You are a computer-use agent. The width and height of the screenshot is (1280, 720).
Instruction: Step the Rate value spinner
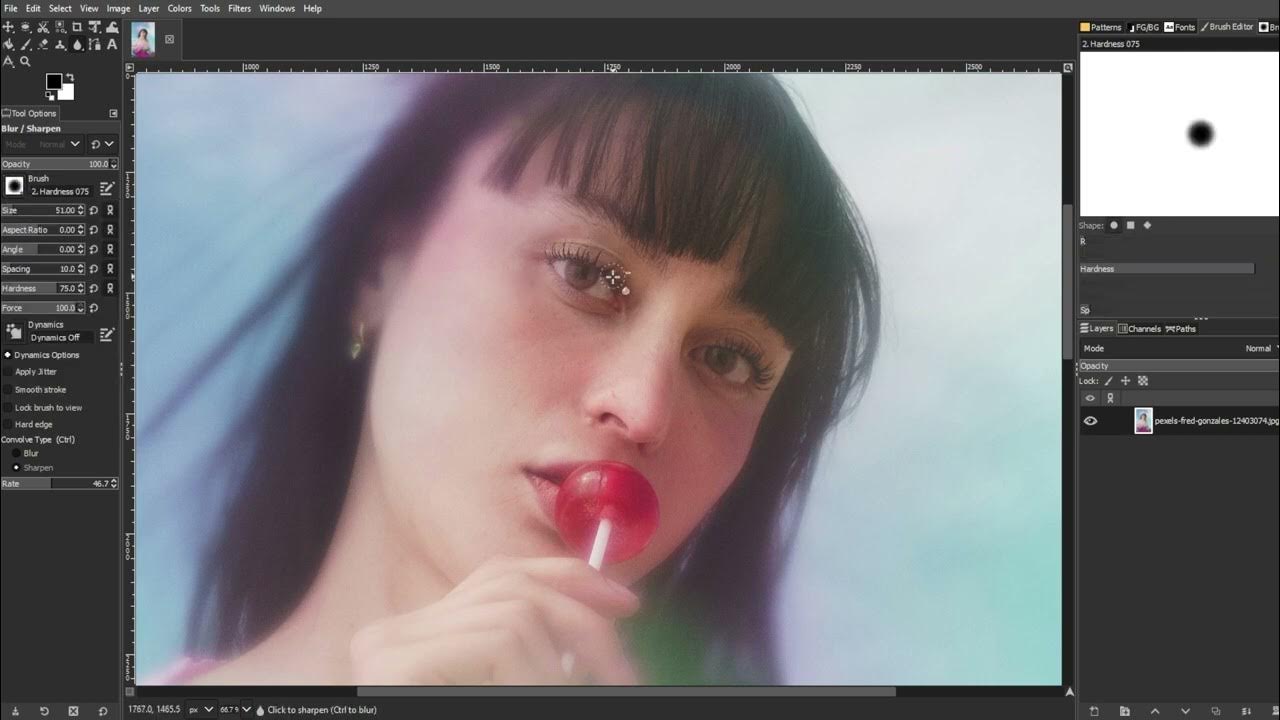(x=114, y=484)
